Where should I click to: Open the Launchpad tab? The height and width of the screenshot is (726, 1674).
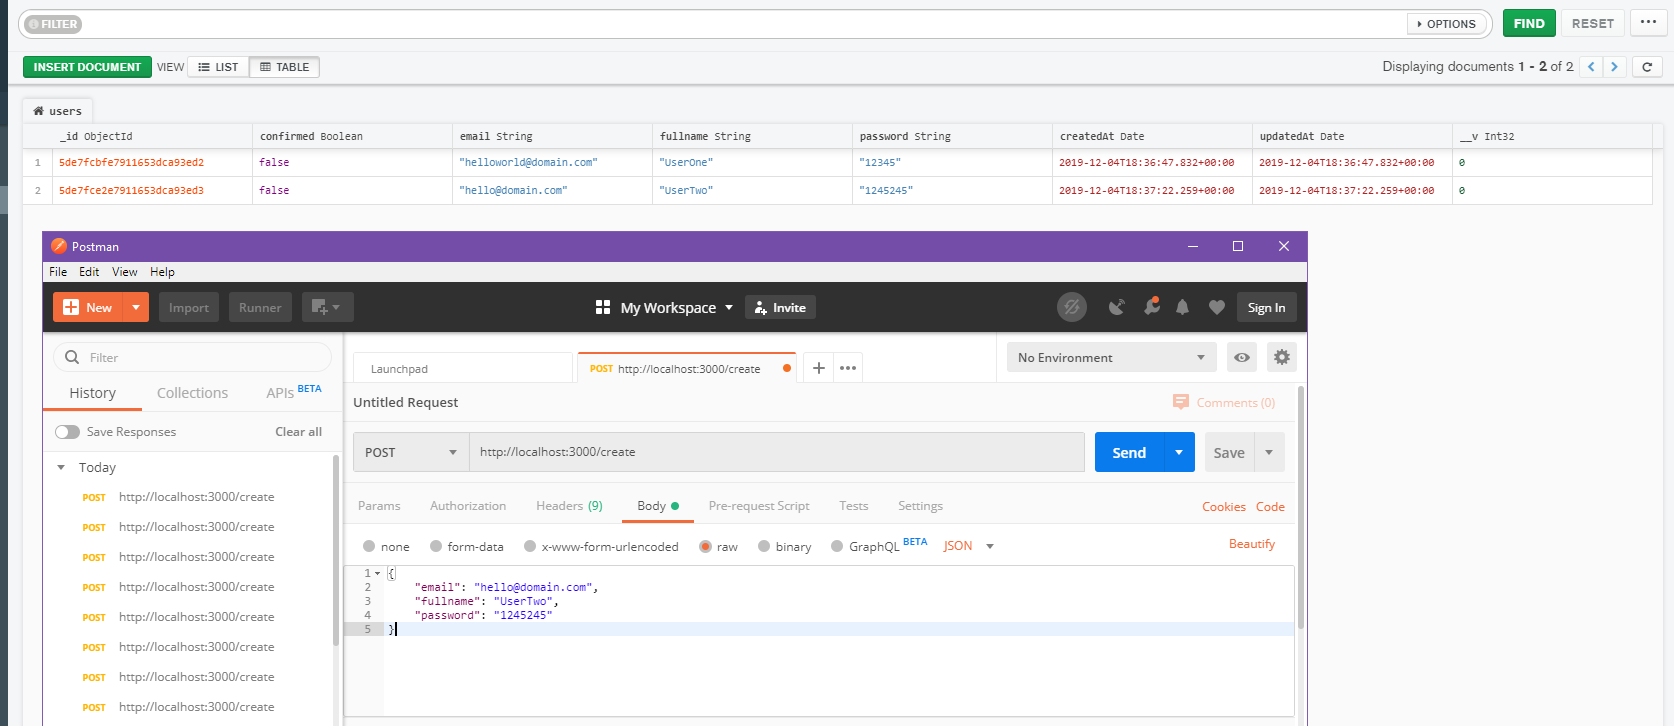click(463, 368)
